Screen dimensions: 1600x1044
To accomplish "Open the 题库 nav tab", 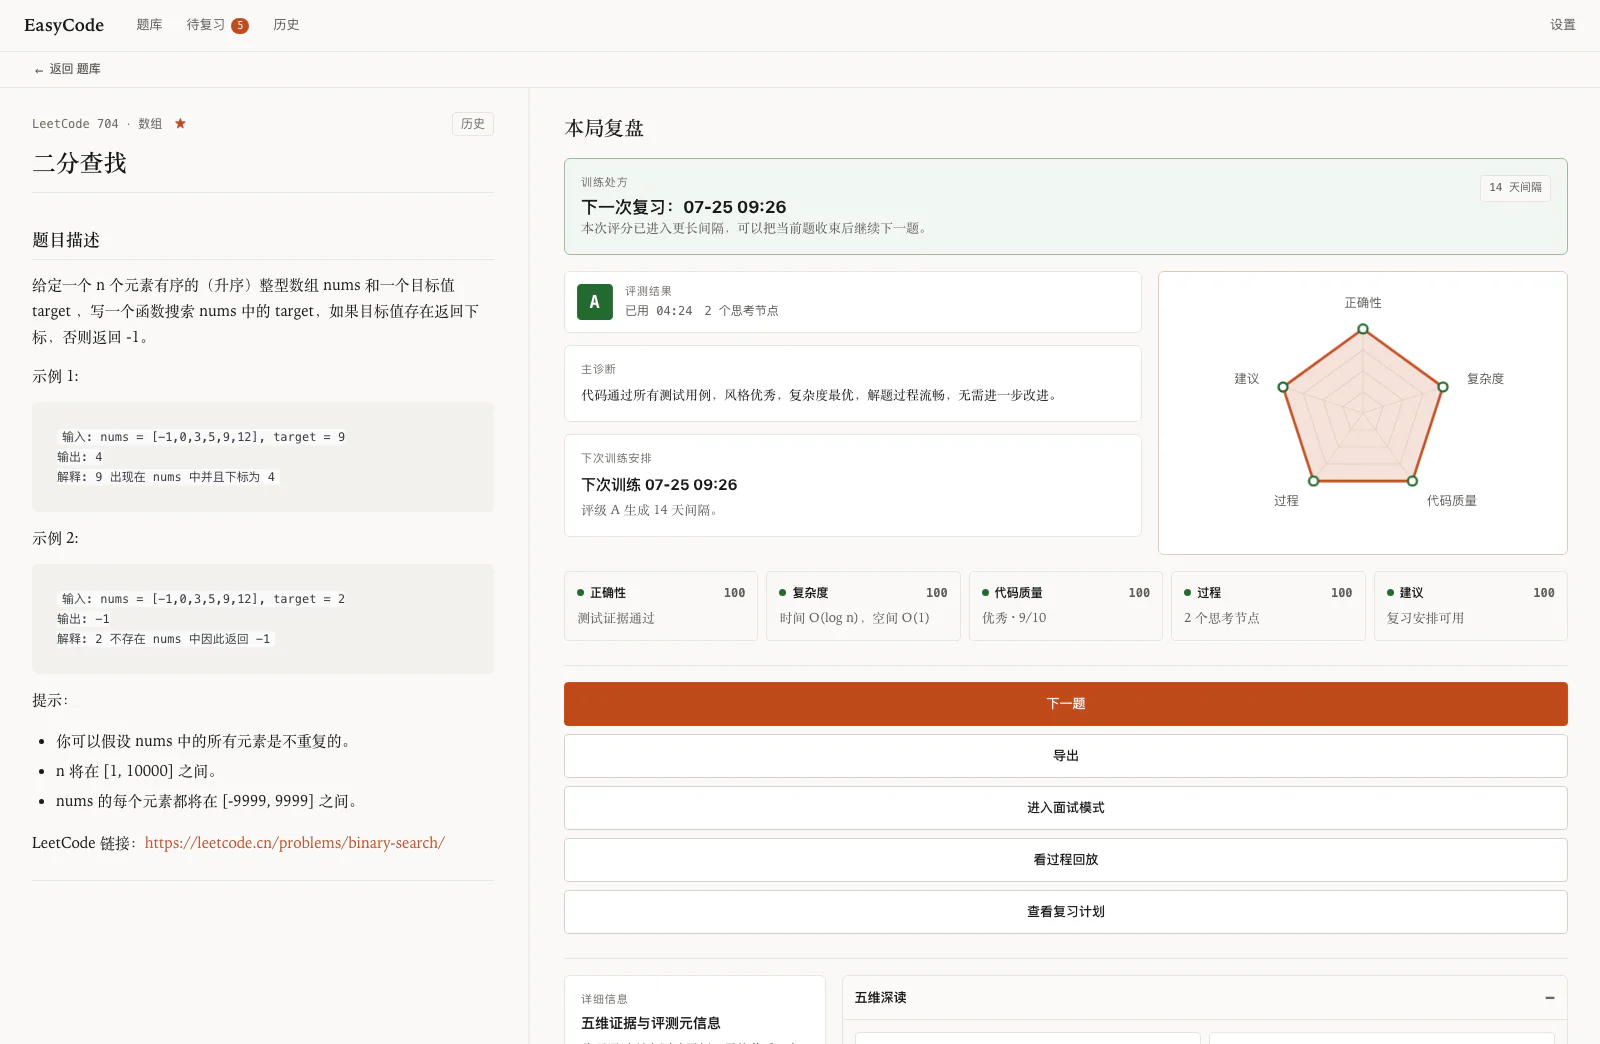I will pyautogui.click(x=149, y=25).
